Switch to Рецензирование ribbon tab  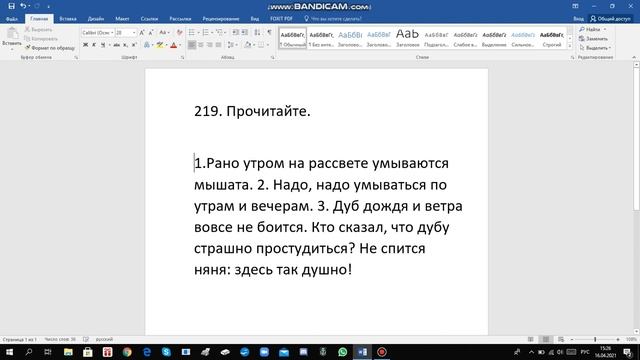[221, 19]
